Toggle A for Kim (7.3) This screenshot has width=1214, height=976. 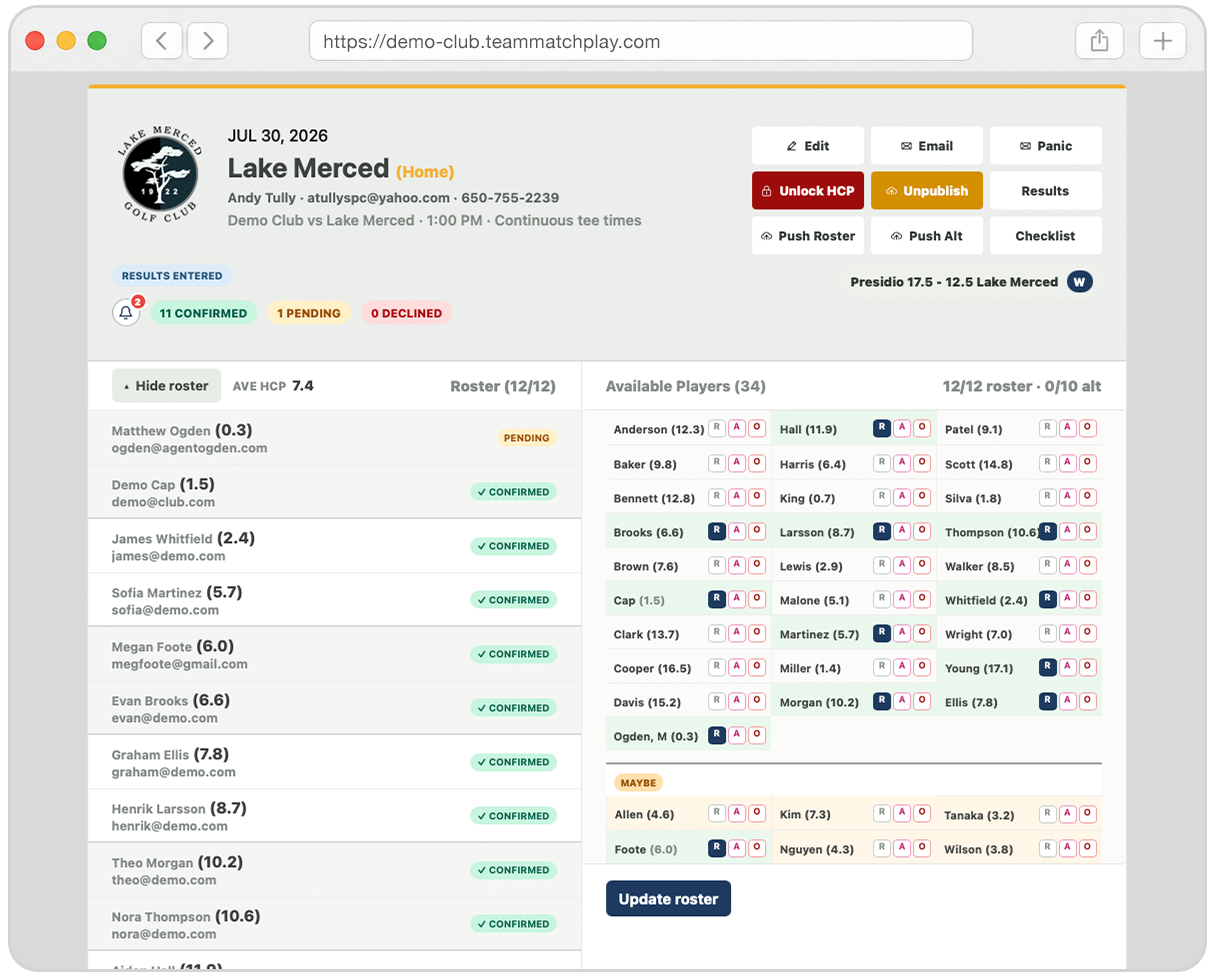(902, 814)
